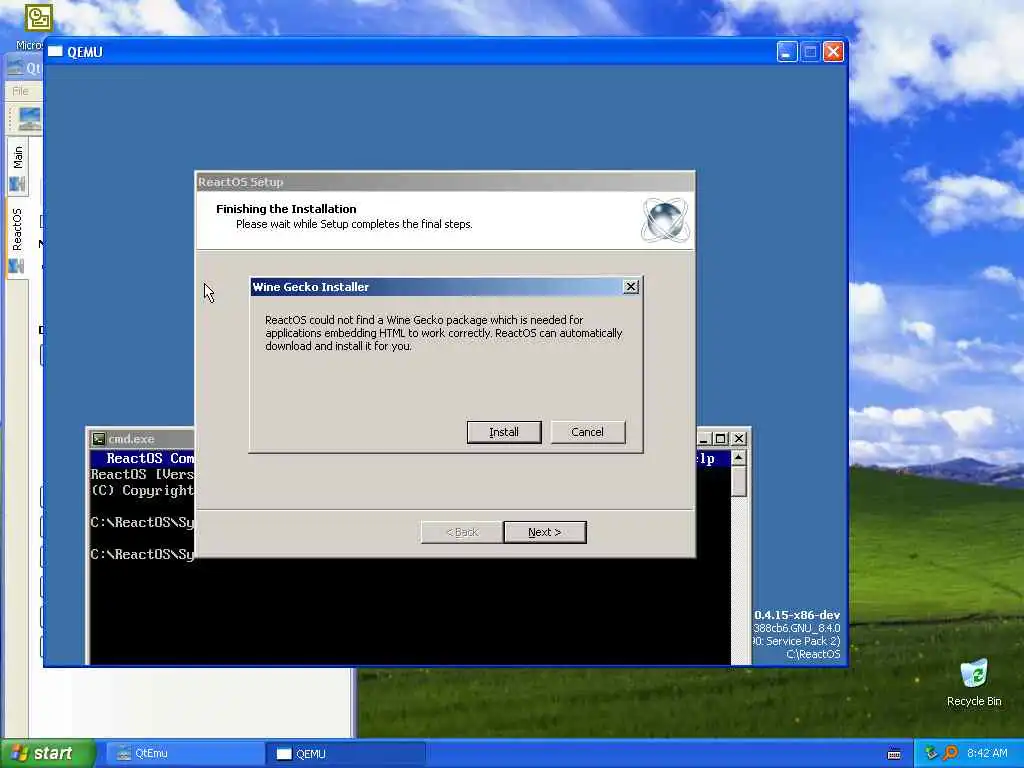This screenshot has width=1024, height=768.
Task: Click the ReactOS Setup title bar
Action: (445, 182)
